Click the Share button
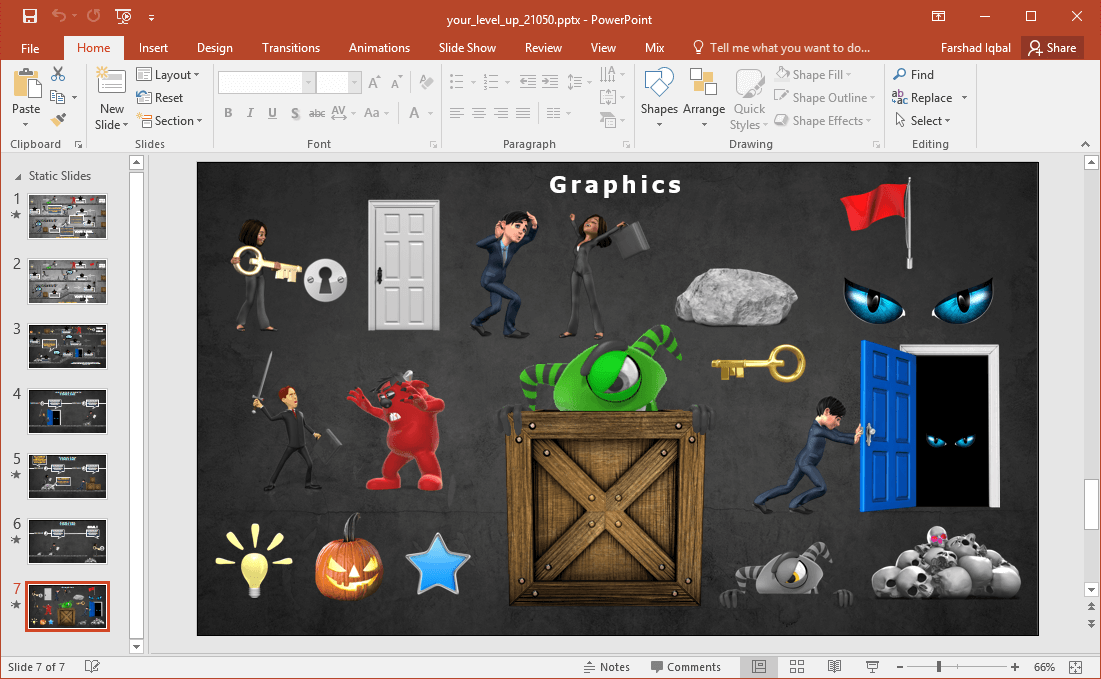The width and height of the screenshot is (1101, 679). click(x=1052, y=48)
